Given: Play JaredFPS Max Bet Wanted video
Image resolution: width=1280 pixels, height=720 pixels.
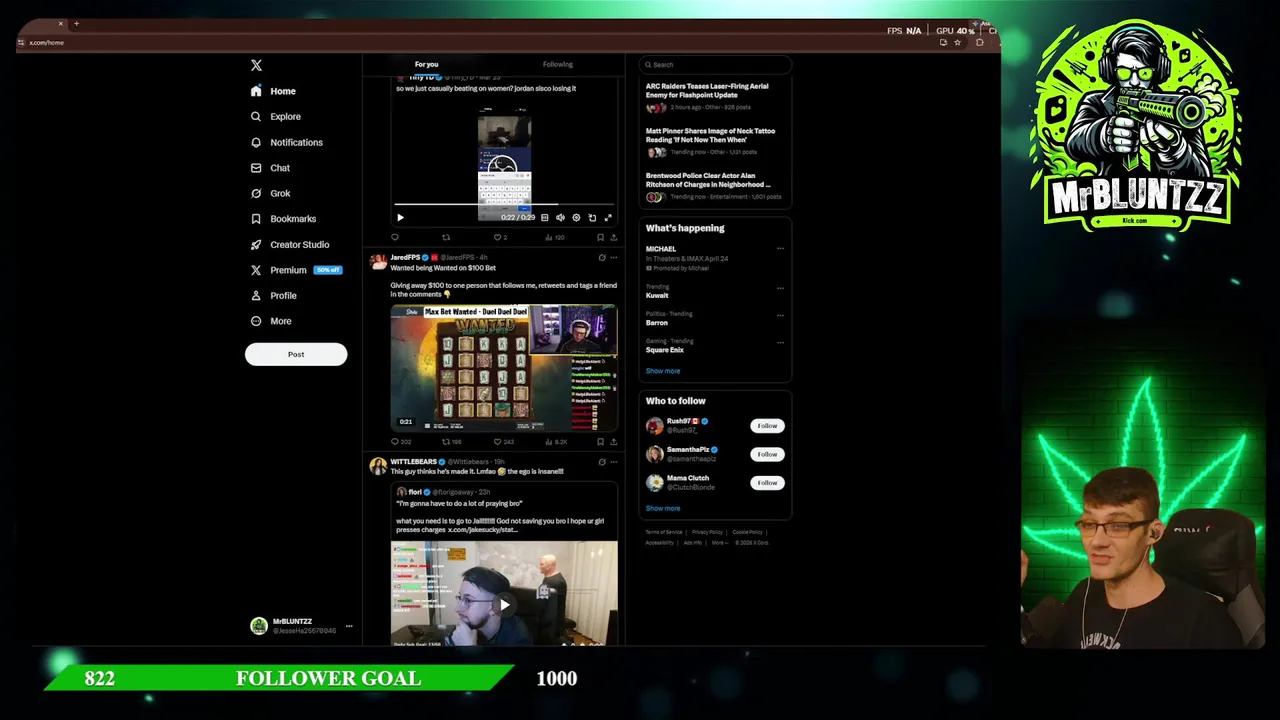Looking at the screenshot, I should tap(504, 367).
